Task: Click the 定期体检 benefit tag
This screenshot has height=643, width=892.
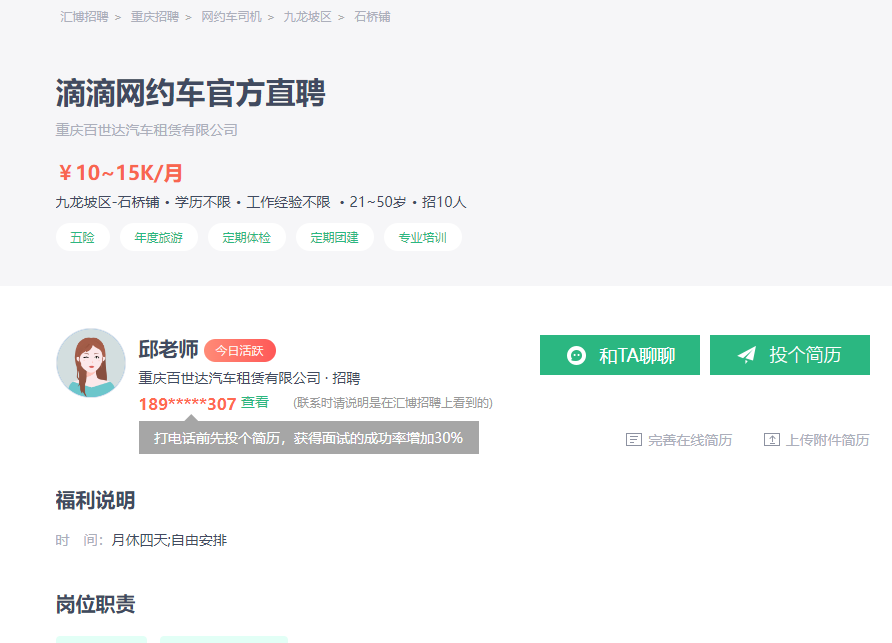Action: (x=246, y=238)
